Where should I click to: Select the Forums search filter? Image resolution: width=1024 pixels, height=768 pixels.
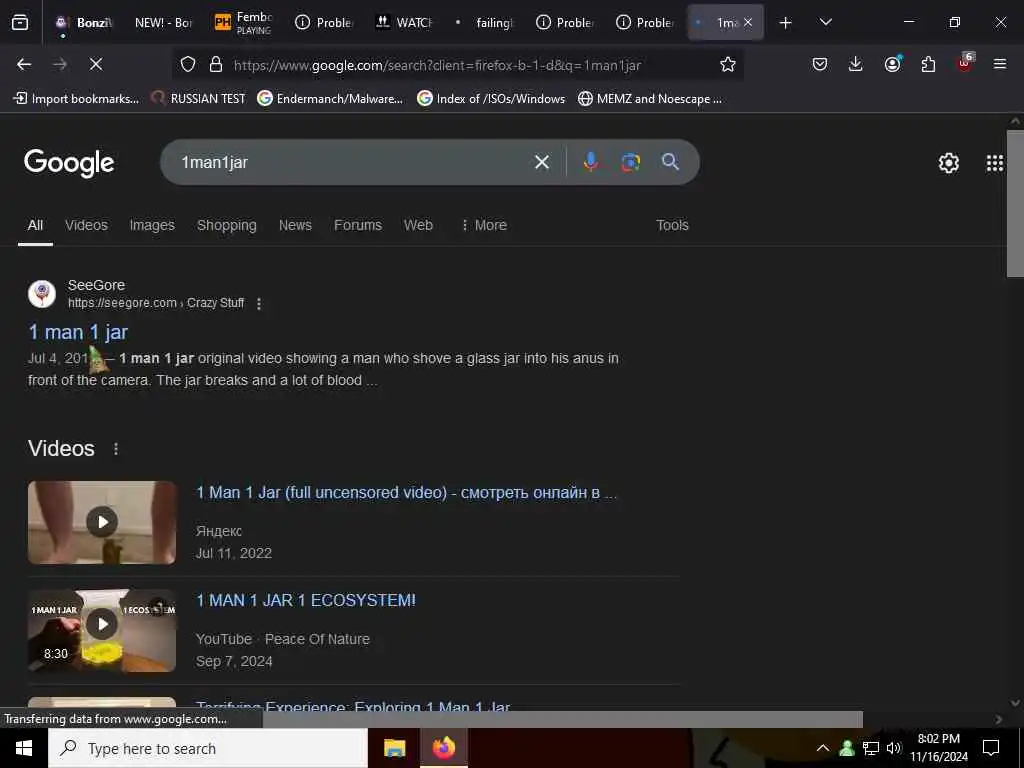coord(358,225)
